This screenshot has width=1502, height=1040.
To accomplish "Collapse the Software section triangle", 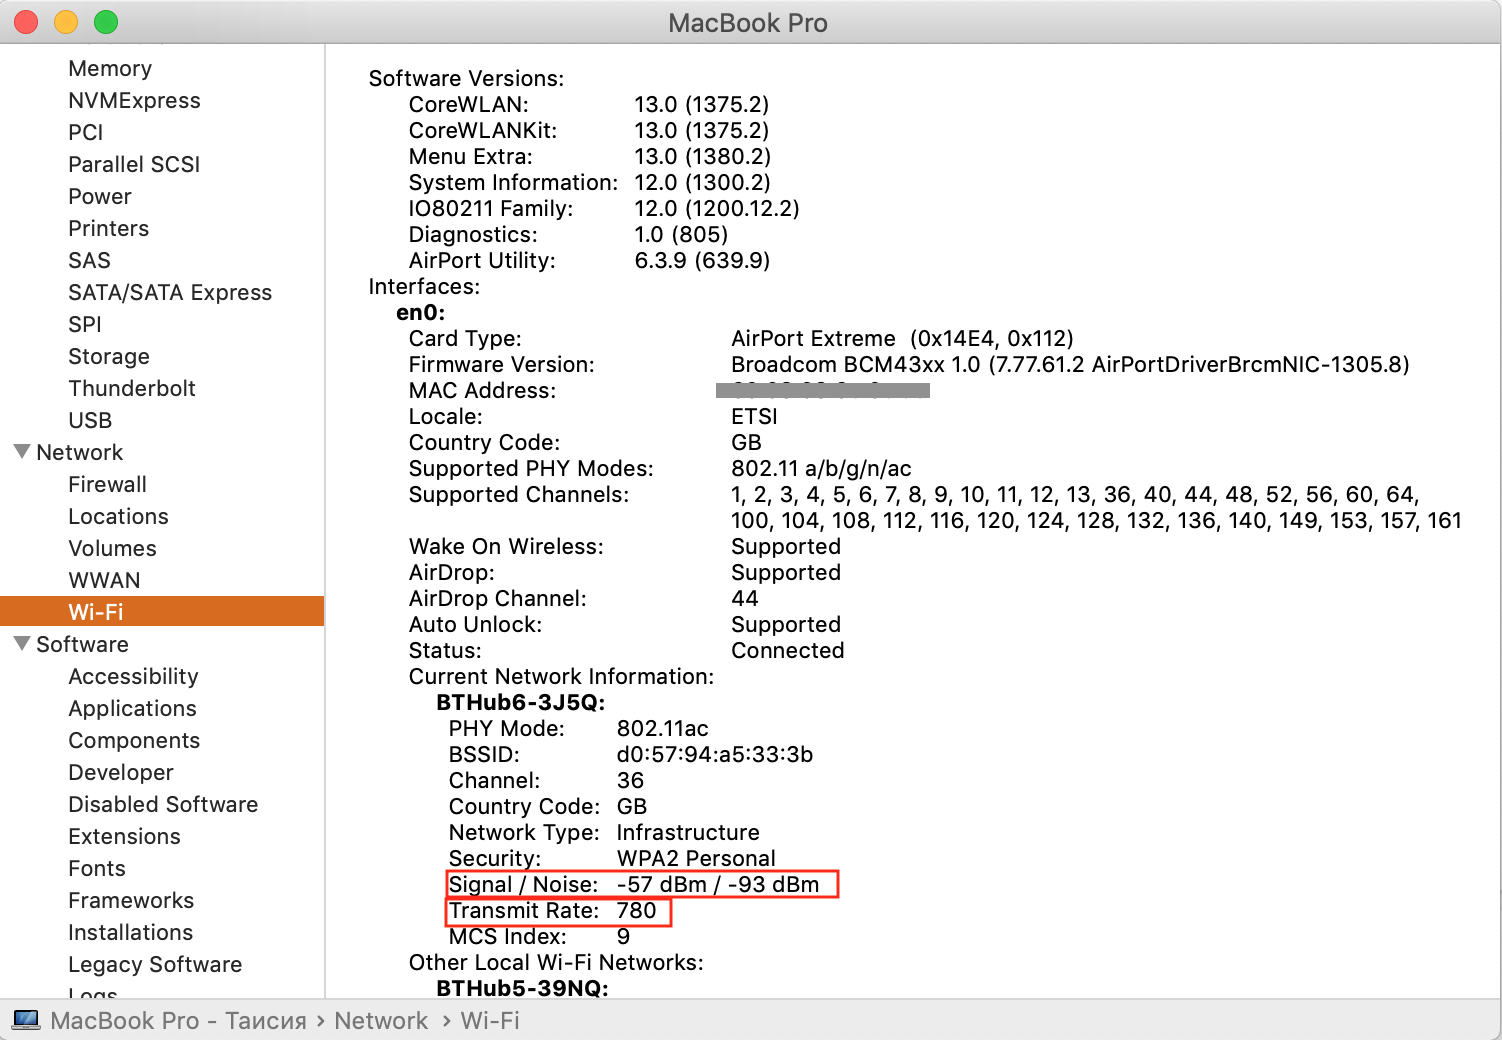I will (22, 643).
